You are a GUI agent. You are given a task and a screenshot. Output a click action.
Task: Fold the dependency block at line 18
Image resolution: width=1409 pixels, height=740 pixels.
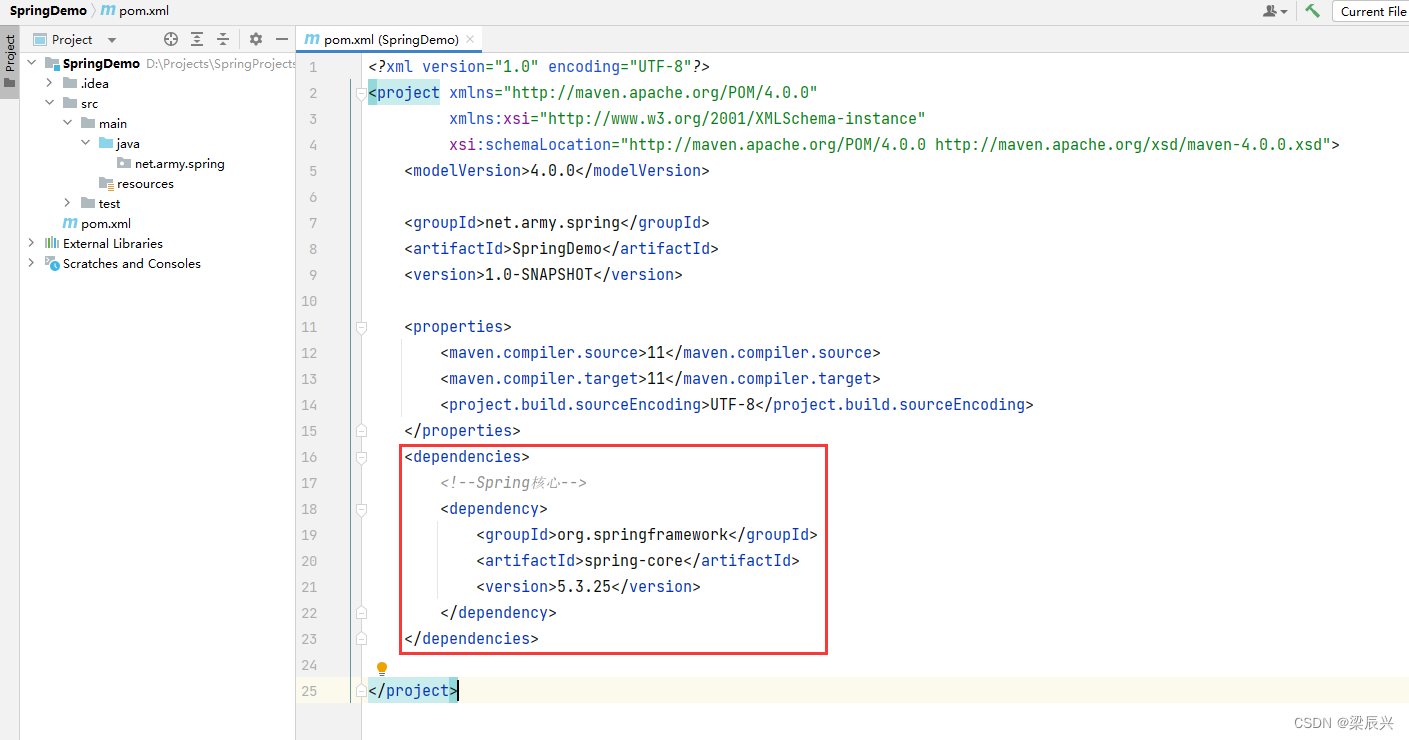(x=360, y=509)
